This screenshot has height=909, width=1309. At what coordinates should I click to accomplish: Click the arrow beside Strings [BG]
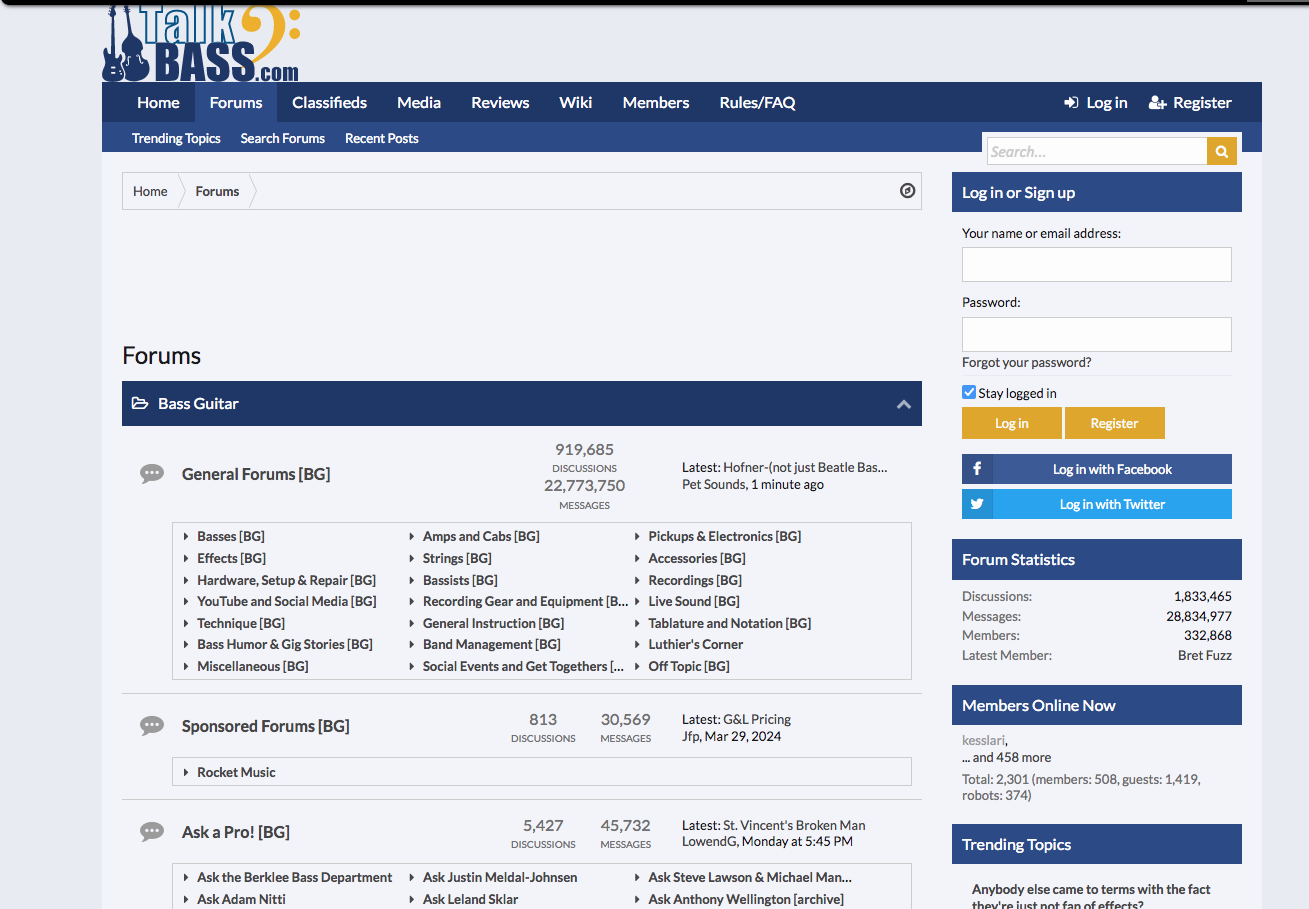coord(412,559)
